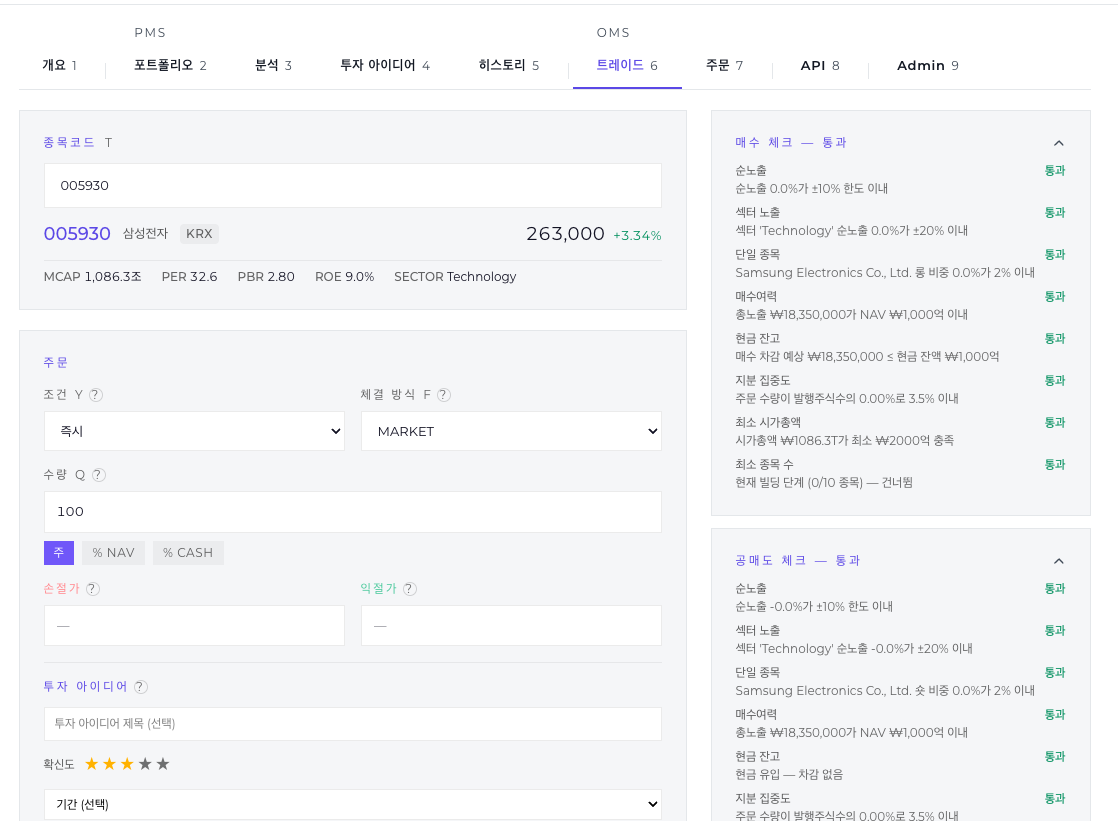Viewport: 1118px width, 821px height.
Task: Click the 매수 체크 — 통과 heading
Action: pos(791,143)
